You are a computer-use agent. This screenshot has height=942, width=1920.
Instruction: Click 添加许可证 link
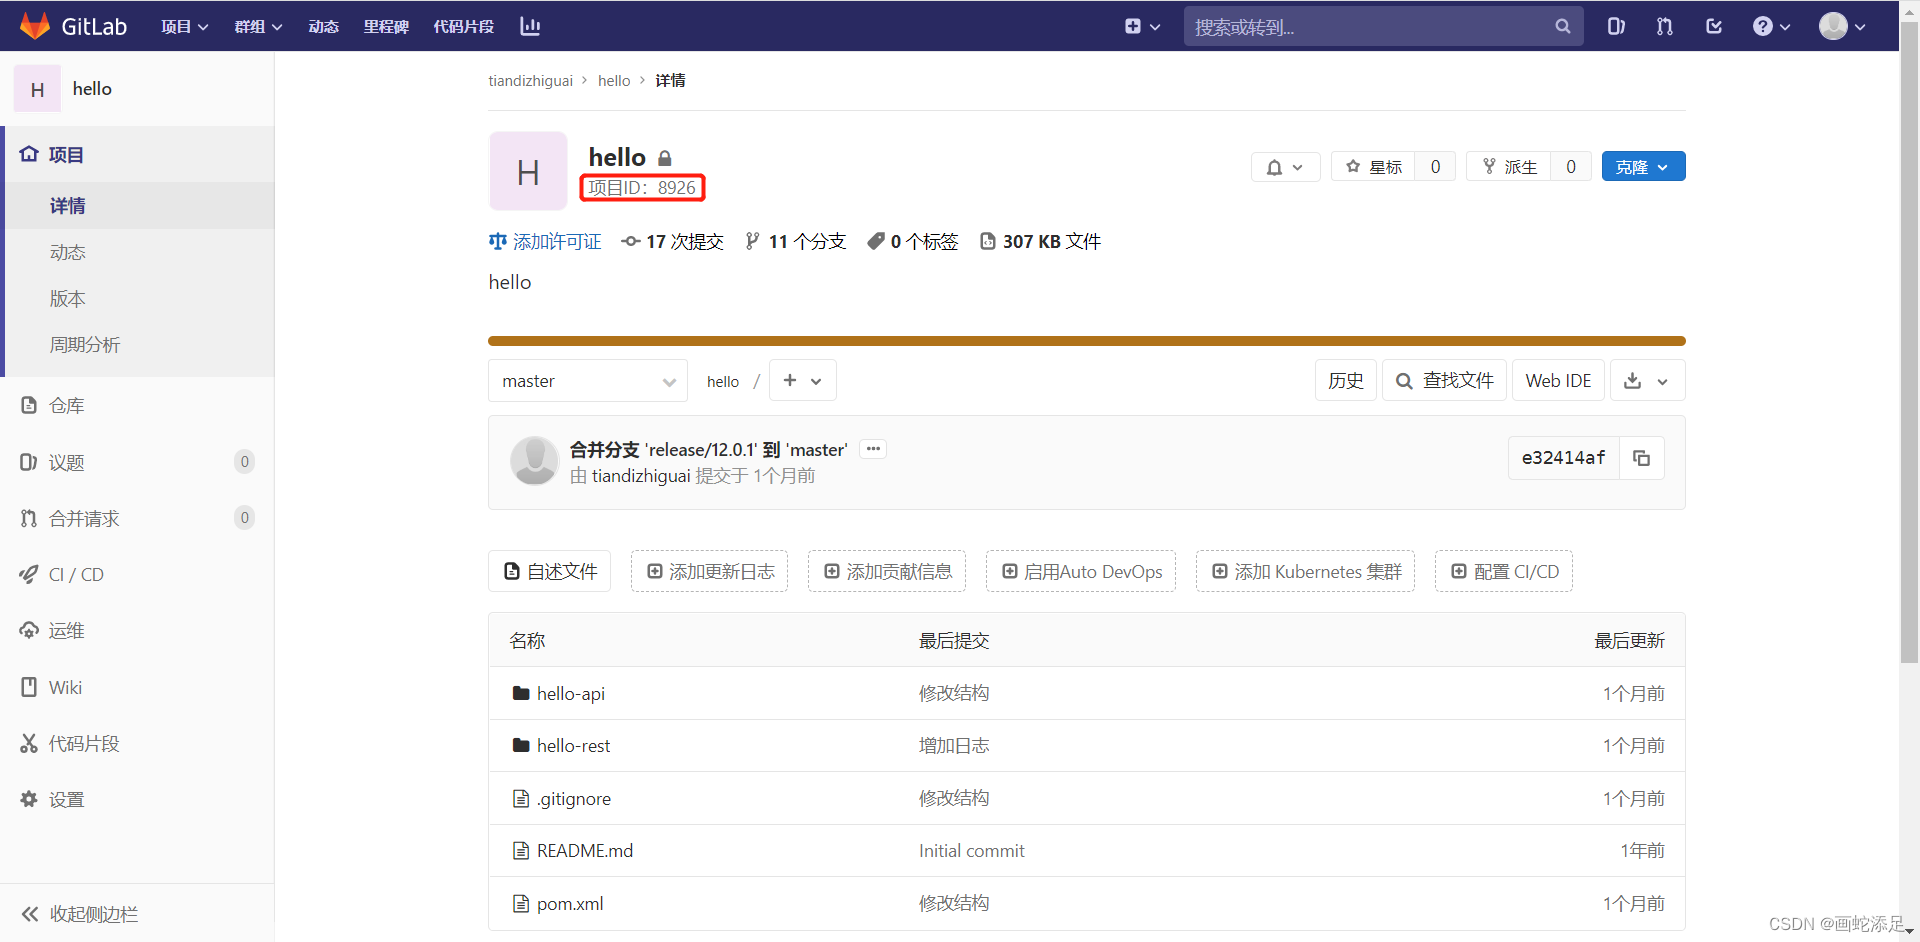545,241
